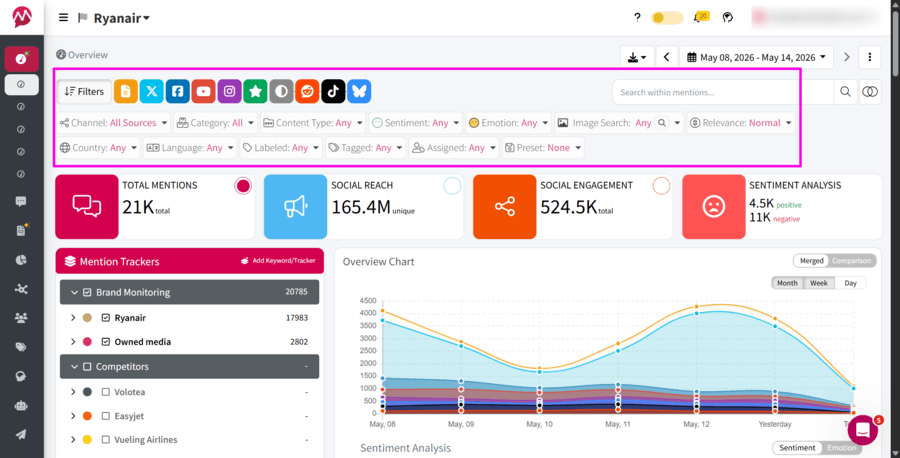Viewport: 900px width, 458px height.
Task: Uncheck the Owned media checkbox
Action: pos(106,341)
